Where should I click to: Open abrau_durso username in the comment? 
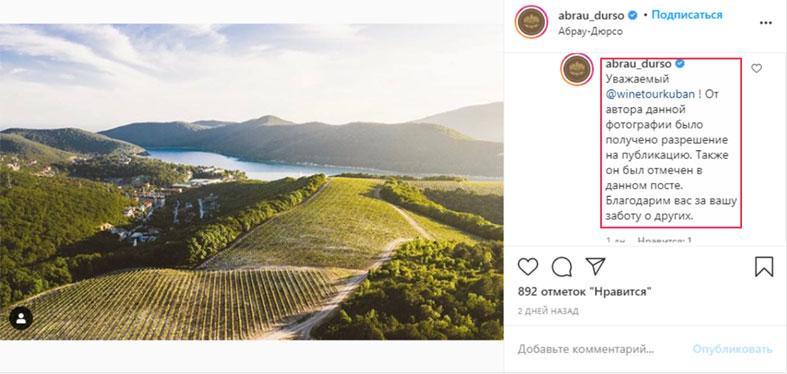tap(638, 64)
